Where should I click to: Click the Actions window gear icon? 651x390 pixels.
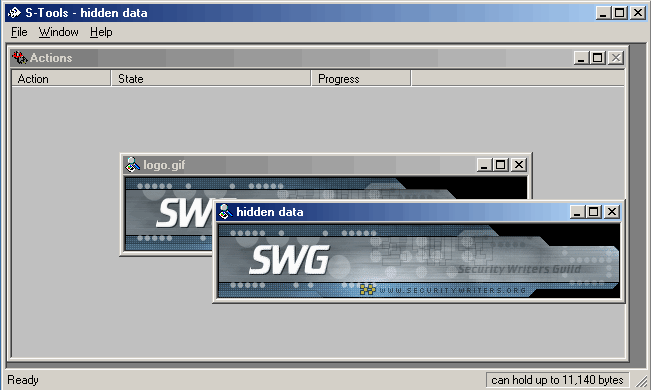click(19, 58)
